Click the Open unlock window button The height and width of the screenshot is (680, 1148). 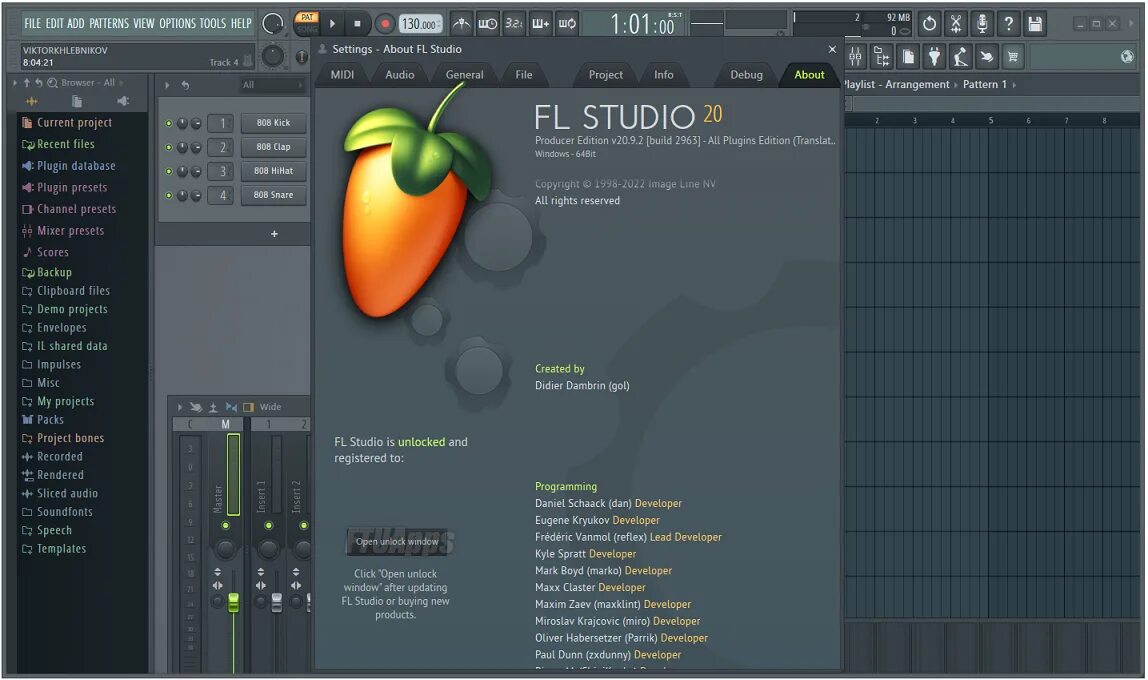click(x=397, y=542)
